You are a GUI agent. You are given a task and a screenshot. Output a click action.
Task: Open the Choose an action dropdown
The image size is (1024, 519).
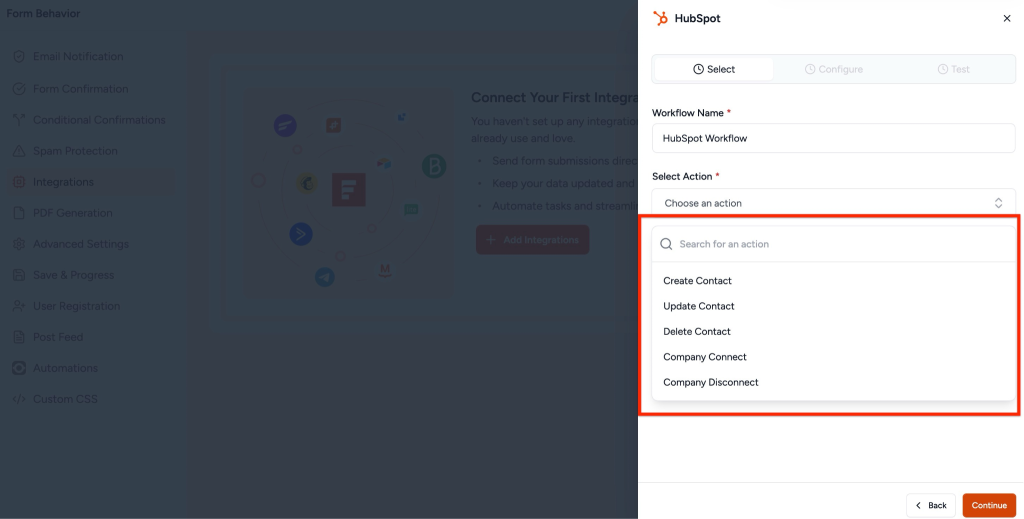[x=833, y=203]
